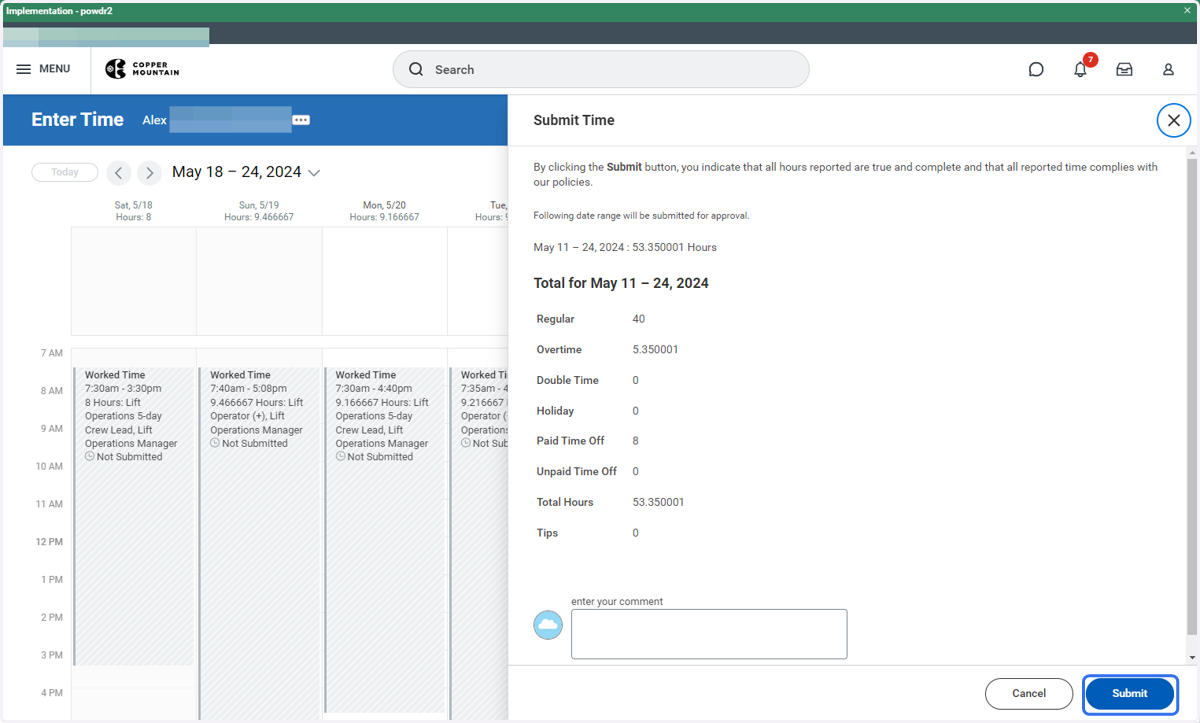
Task: Click the panel scrollbar up arrow
Action: [1191, 153]
